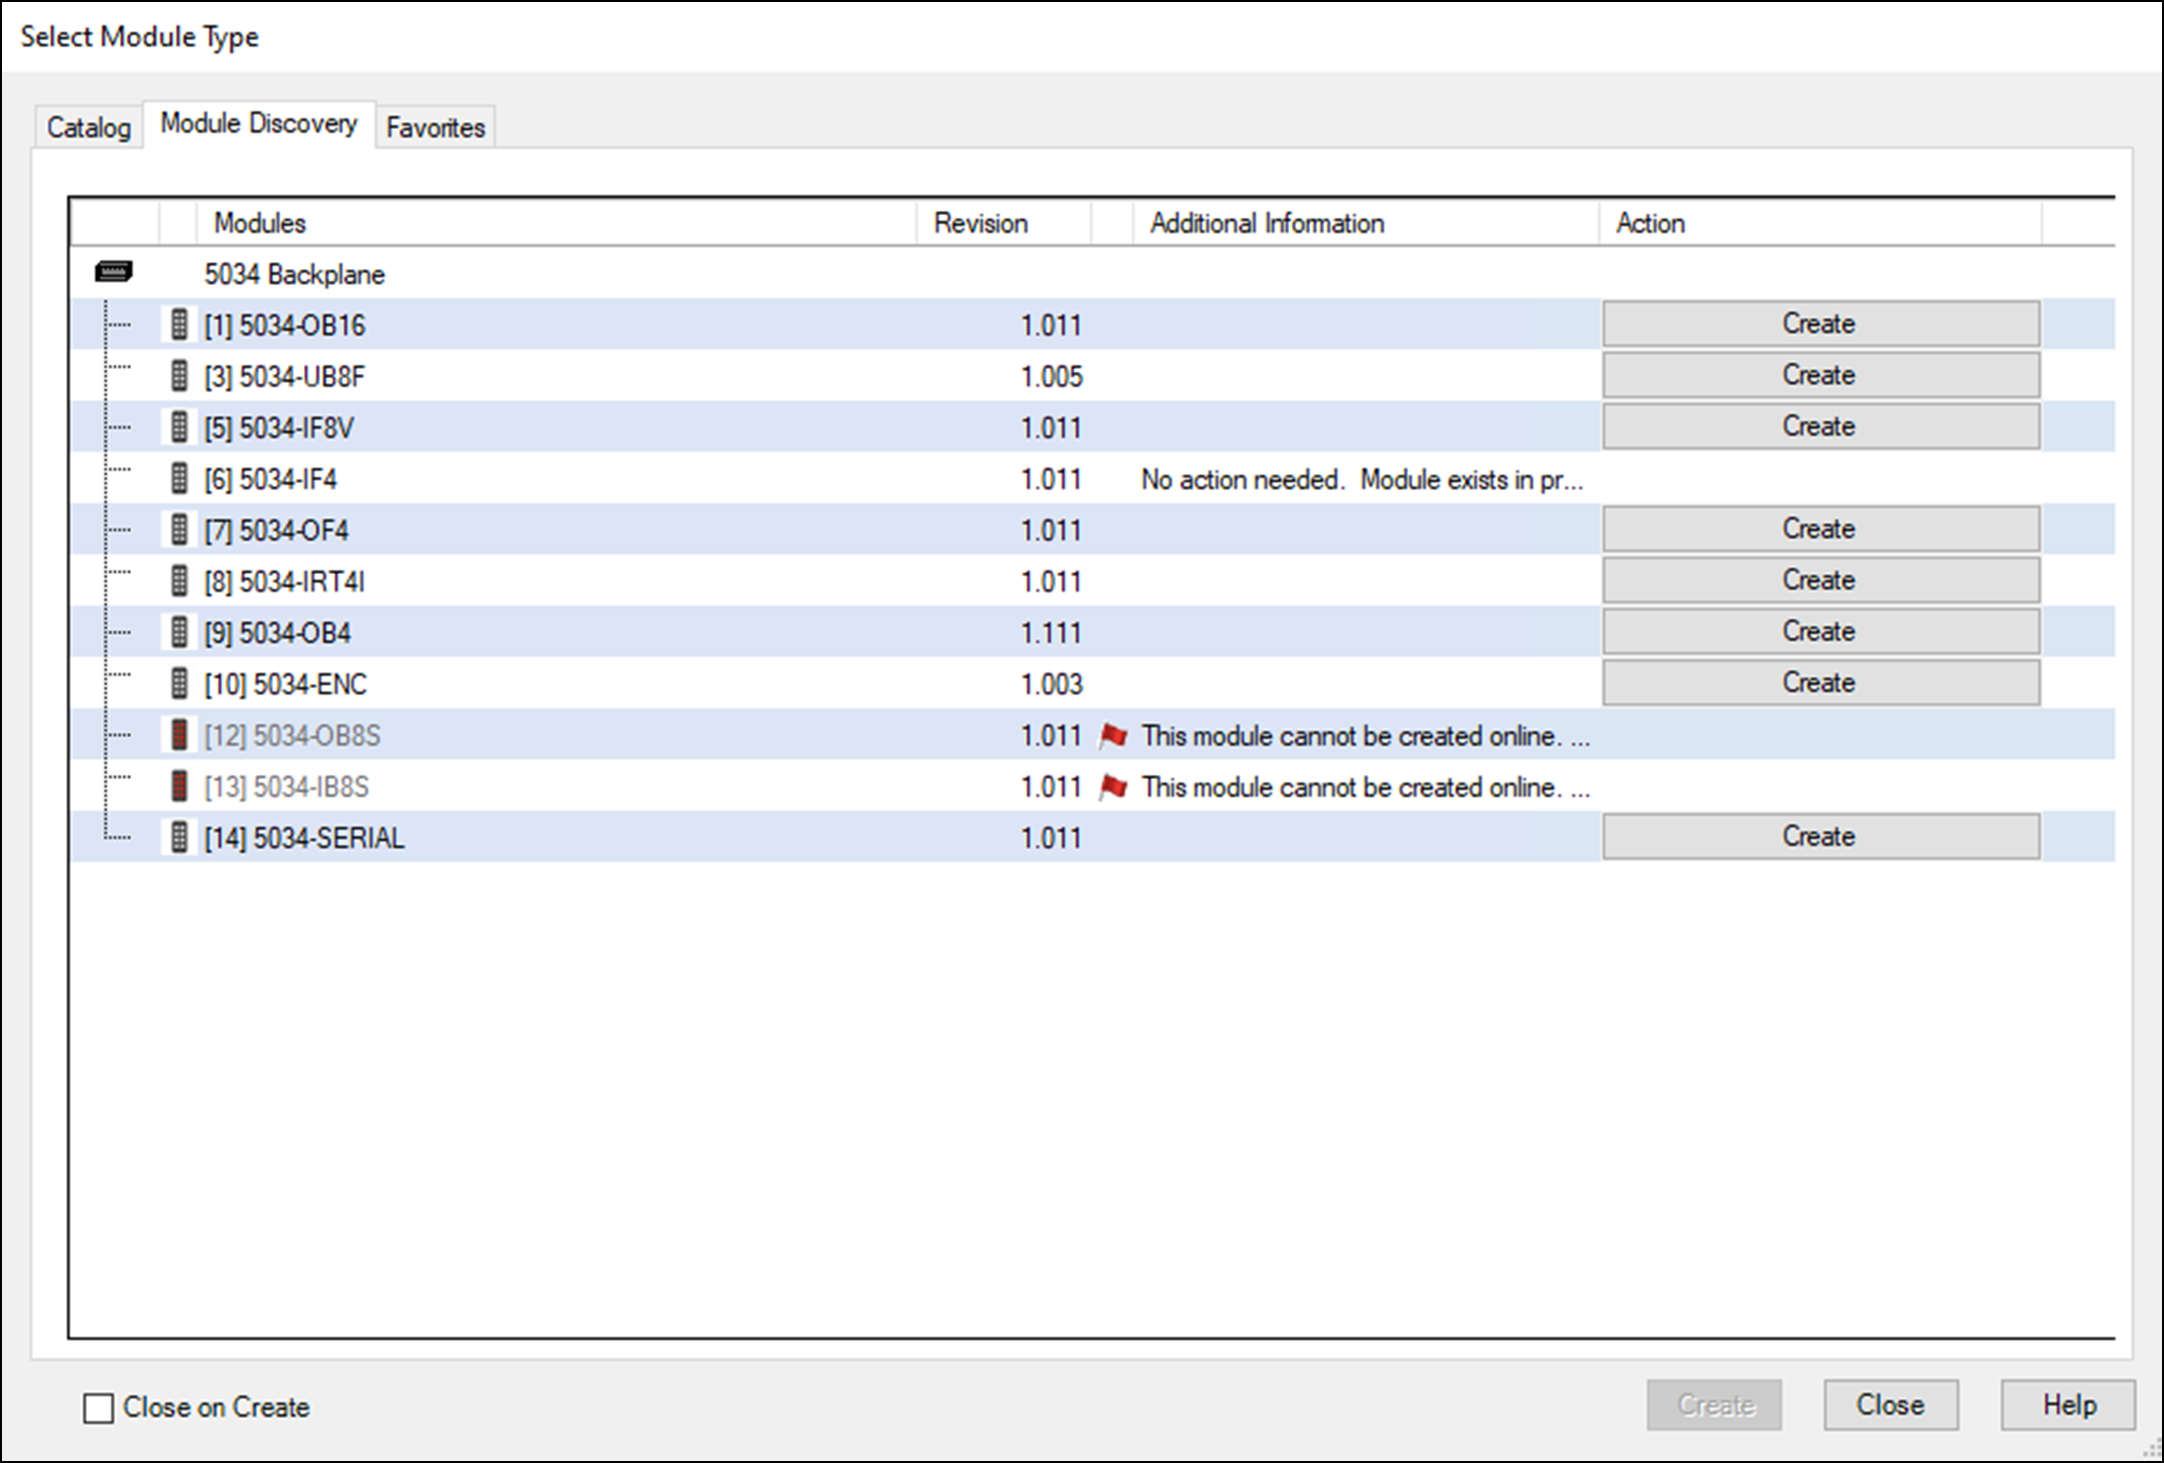Select the [7] 5034-OF4 row

click(x=1093, y=530)
